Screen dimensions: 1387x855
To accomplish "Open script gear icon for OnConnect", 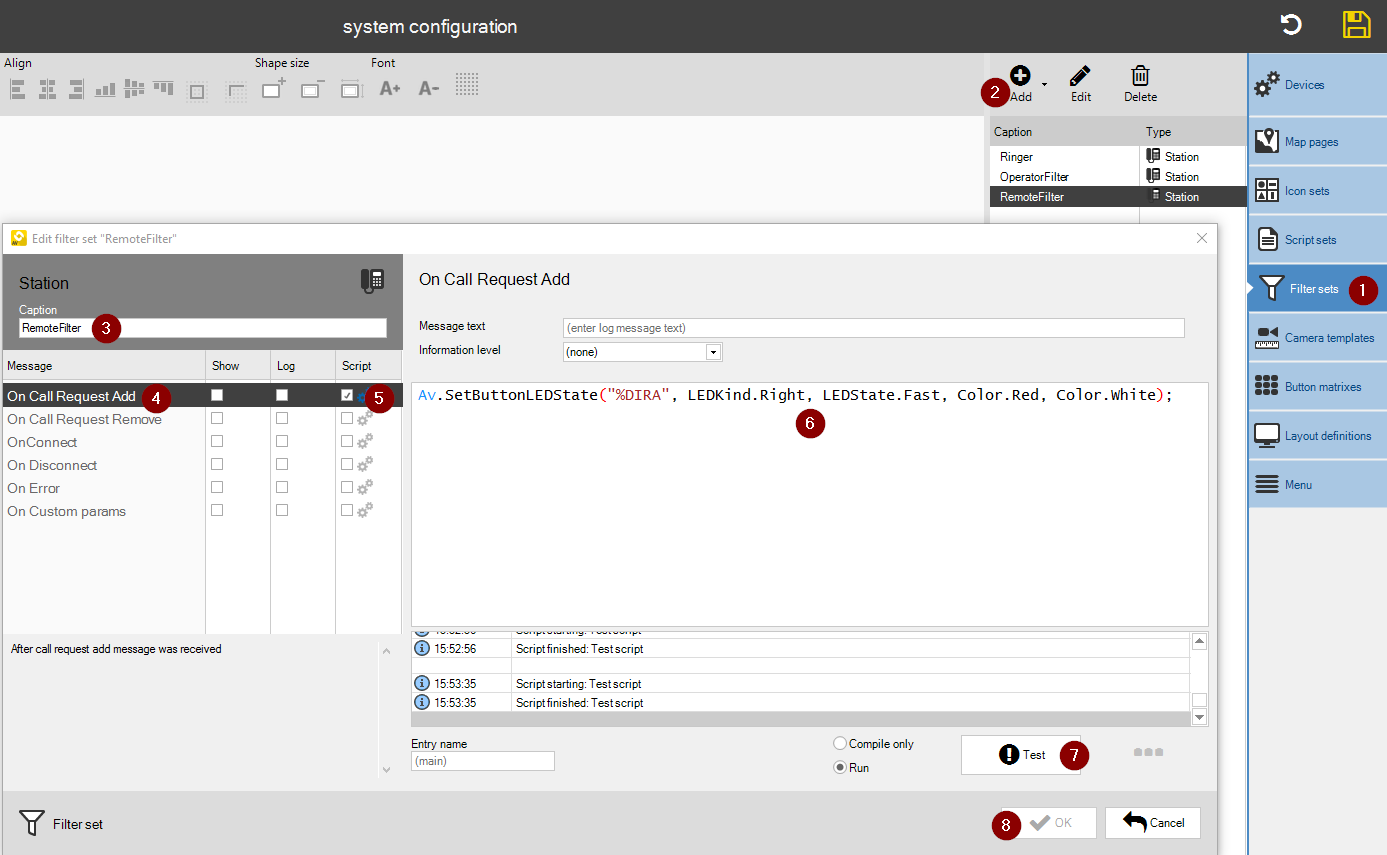I will (x=365, y=441).
